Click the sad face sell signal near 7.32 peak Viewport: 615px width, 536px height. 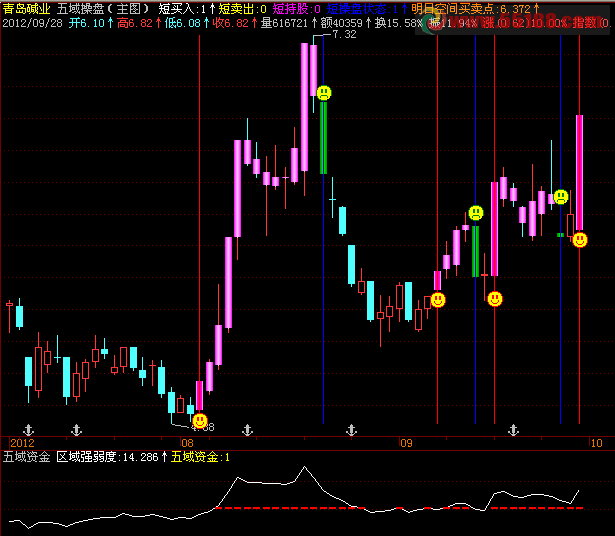tap(324, 93)
